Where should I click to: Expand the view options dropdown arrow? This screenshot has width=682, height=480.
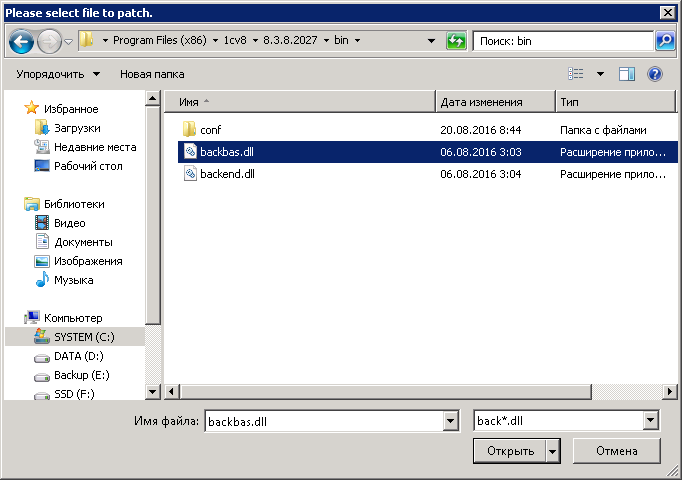coord(600,74)
